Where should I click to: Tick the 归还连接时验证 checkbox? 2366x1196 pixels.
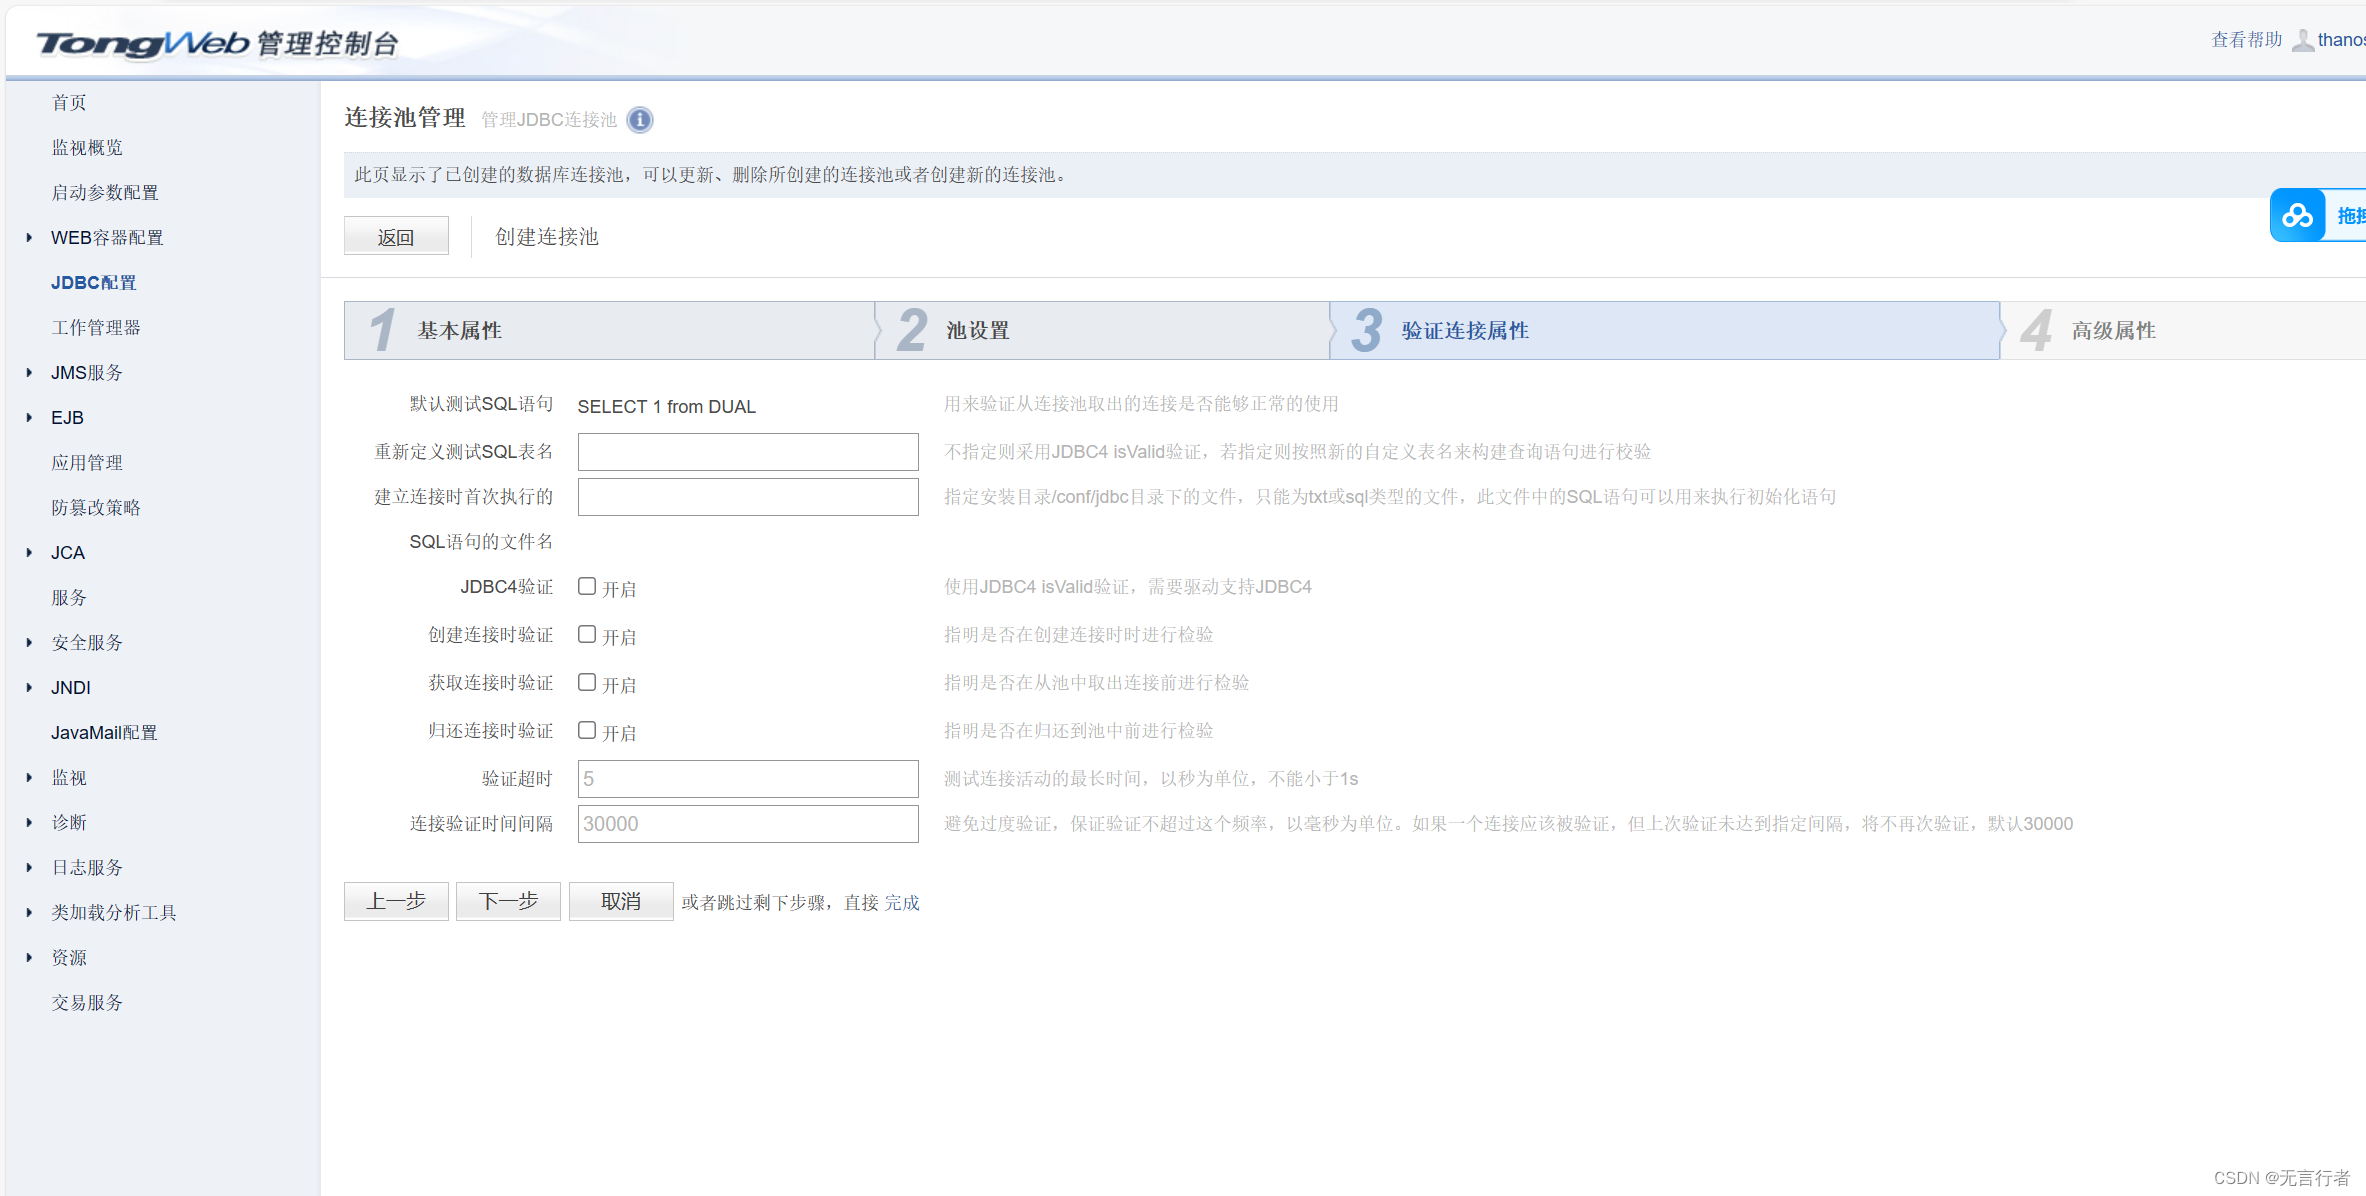pyautogui.click(x=587, y=731)
